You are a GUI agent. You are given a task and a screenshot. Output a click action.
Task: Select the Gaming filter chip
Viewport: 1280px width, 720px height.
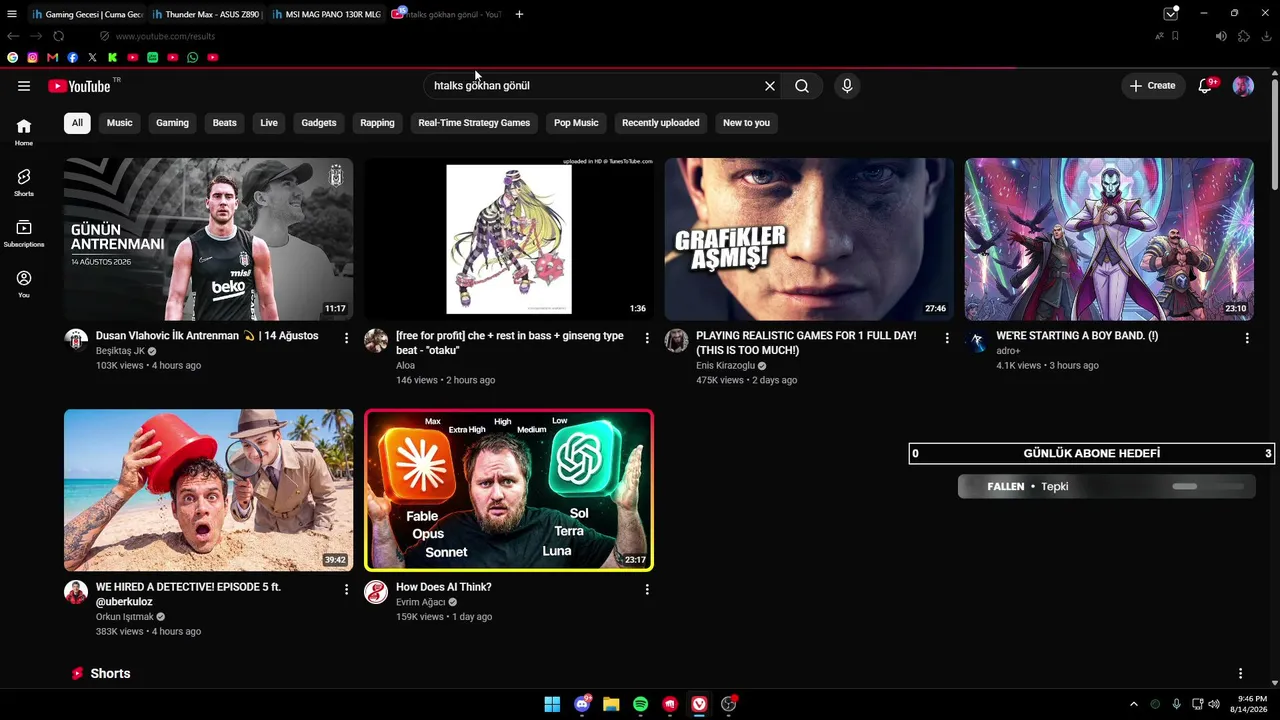[172, 123]
